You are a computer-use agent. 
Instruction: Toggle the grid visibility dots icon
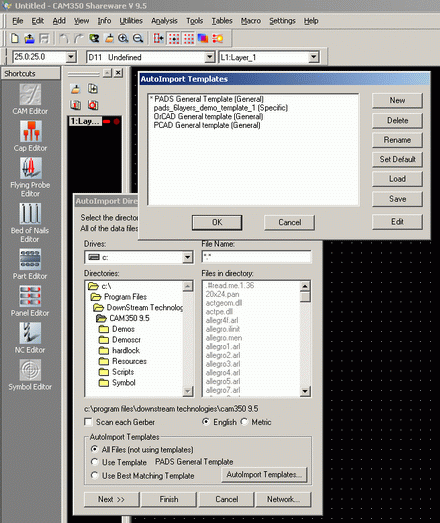tap(188, 38)
